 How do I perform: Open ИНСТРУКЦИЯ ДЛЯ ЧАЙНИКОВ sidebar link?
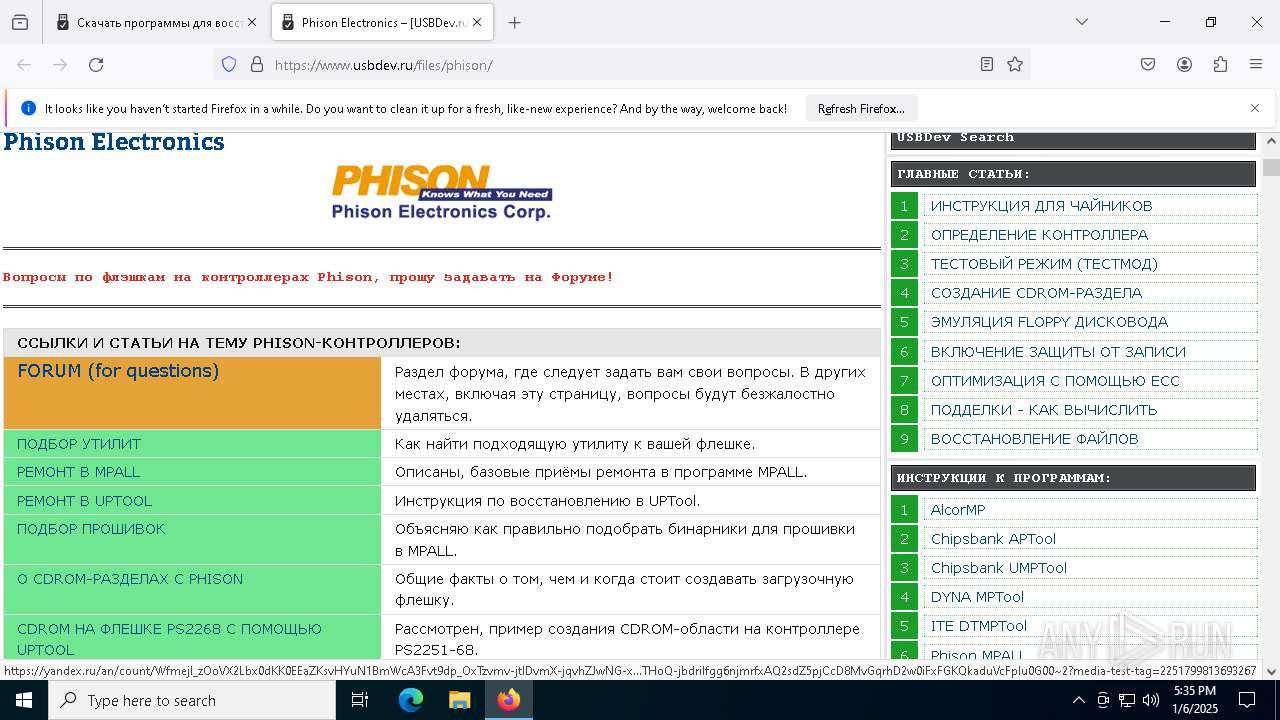point(1042,206)
